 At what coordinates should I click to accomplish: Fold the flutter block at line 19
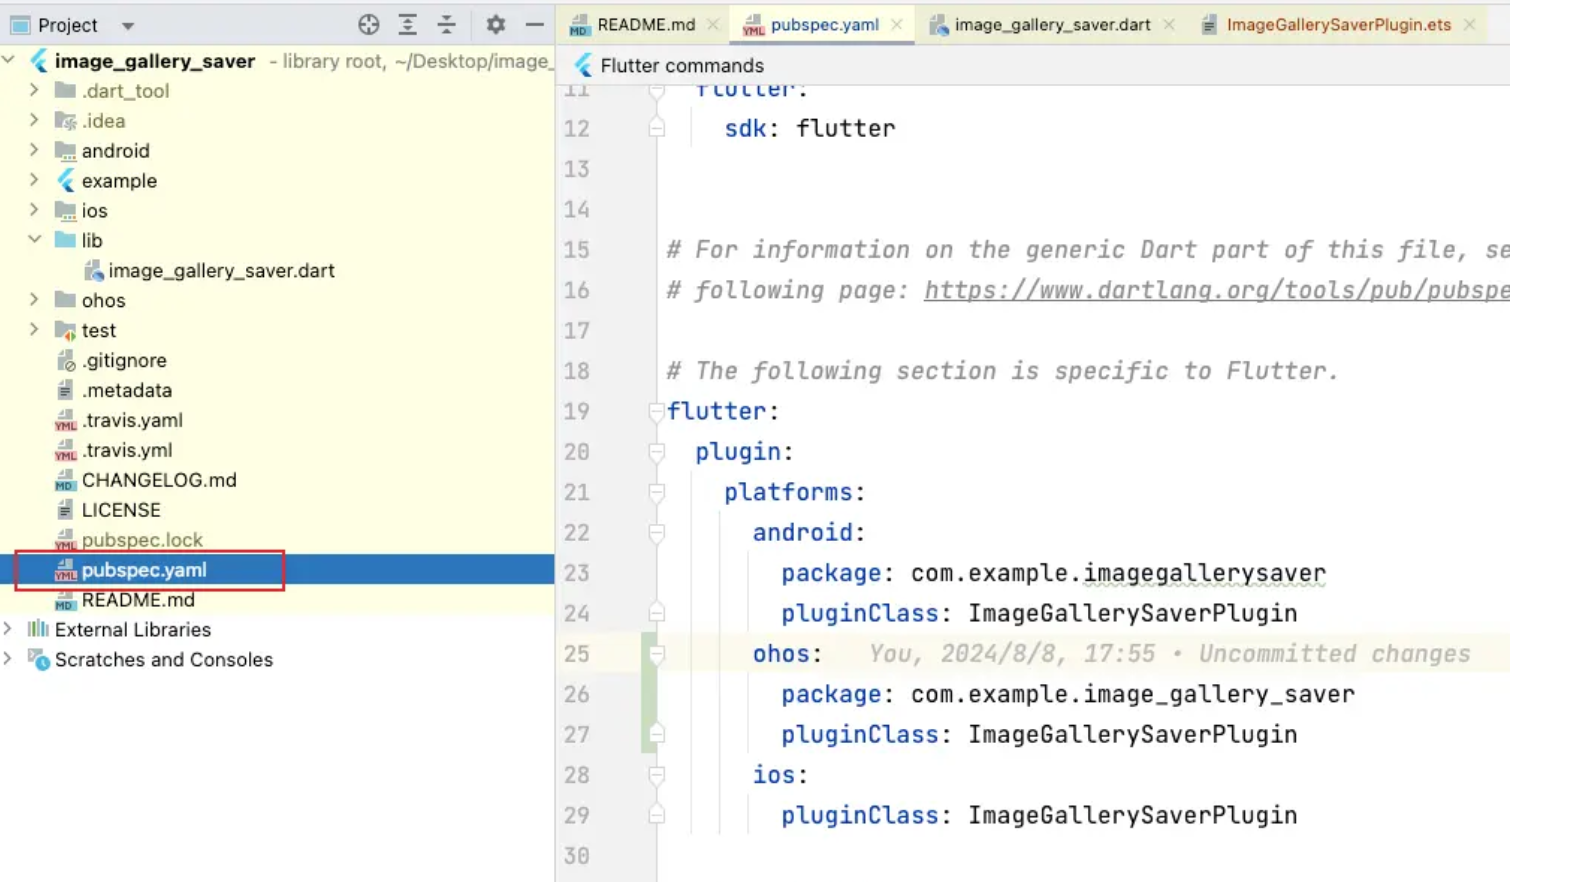pyautogui.click(x=657, y=411)
